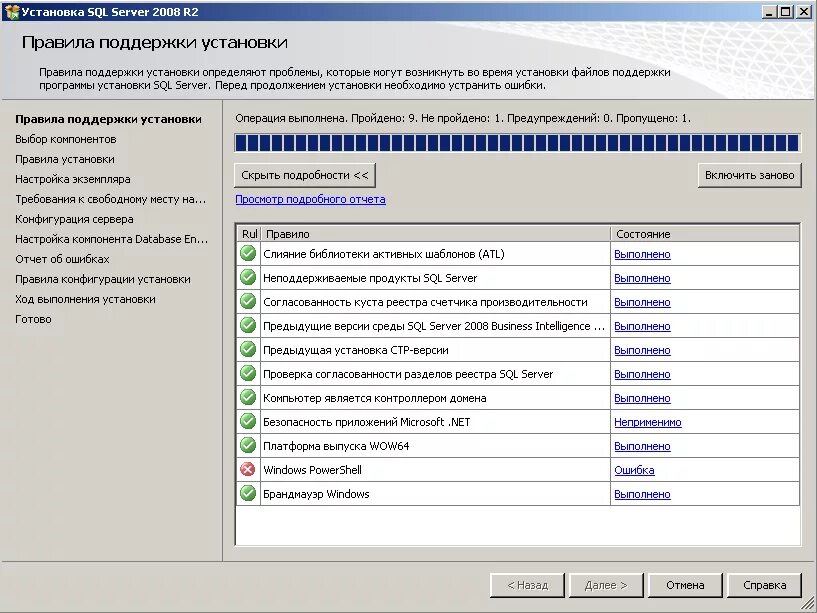This screenshot has height=613, width=817.
Task: Click check icon for Проверка согласованности разделов реестра
Action: pos(248,373)
